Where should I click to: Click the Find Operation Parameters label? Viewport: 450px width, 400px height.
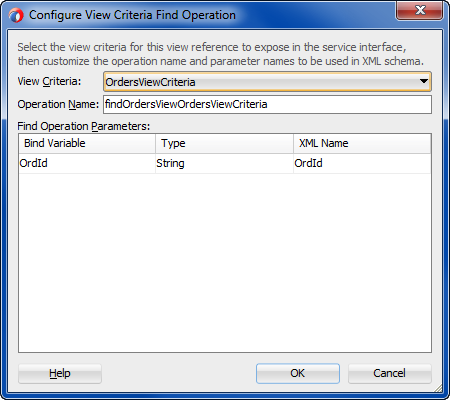(x=84, y=126)
